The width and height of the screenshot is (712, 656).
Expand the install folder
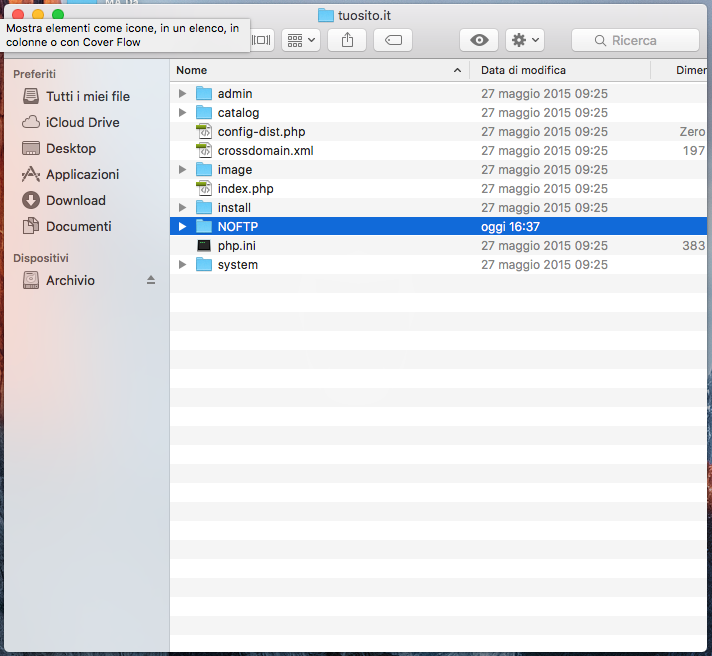pos(183,207)
